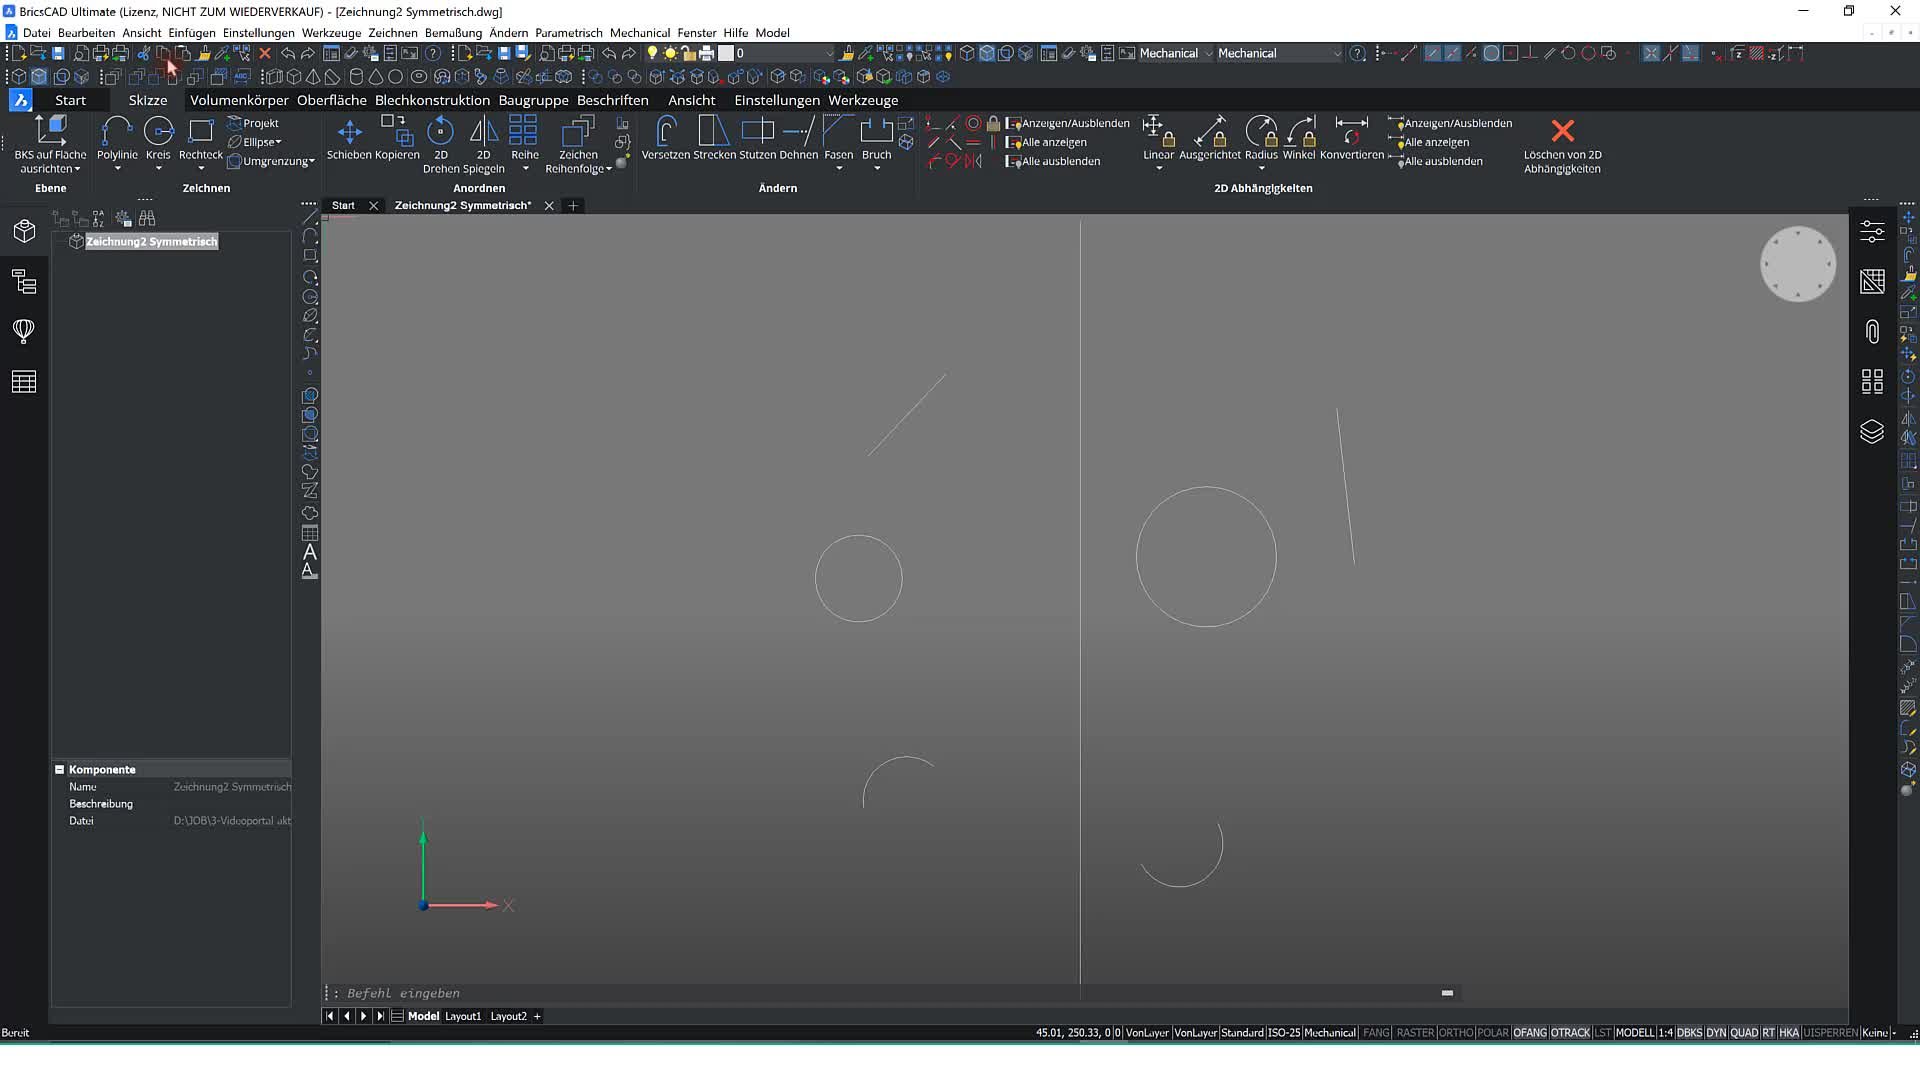Image resolution: width=1920 pixels, height=1080 pixels.
Task: Select the Stutzen trim tool
Action: pyautogui.click(x=757, y=139)
